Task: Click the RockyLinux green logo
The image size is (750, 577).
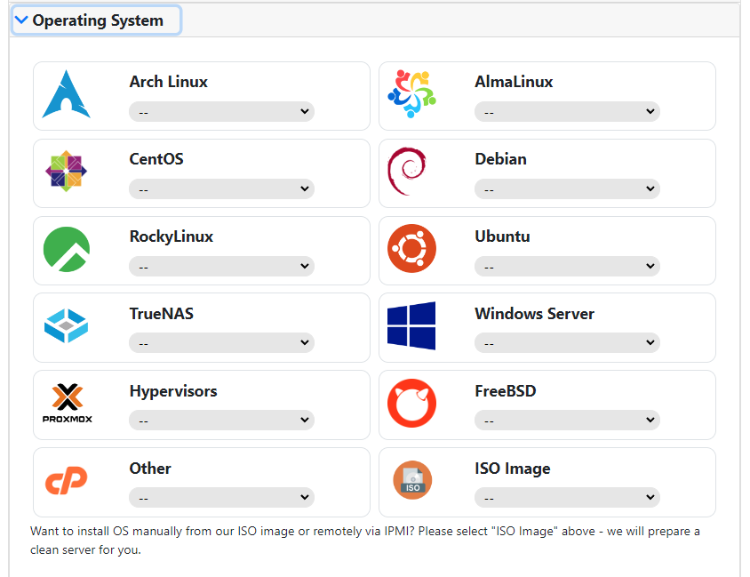Action: point(67,250)
